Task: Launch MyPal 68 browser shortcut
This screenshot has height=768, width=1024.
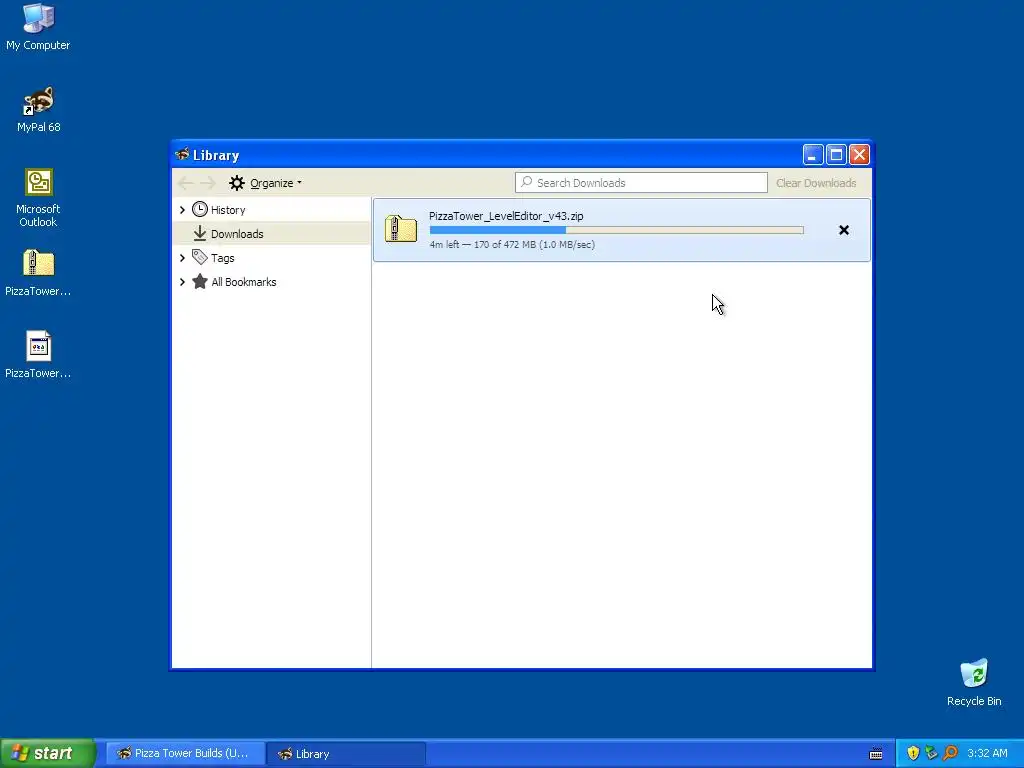Action: [39, 110]
